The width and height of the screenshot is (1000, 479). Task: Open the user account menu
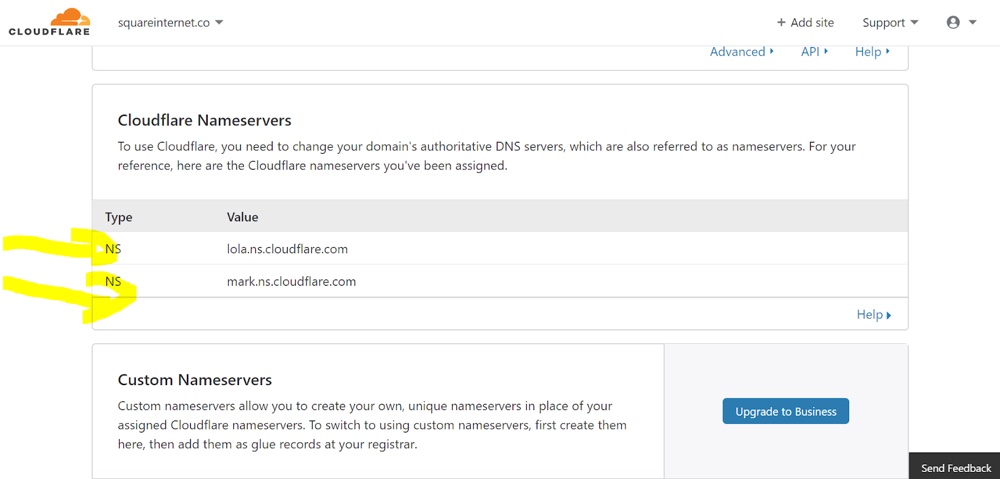[962, 22]
